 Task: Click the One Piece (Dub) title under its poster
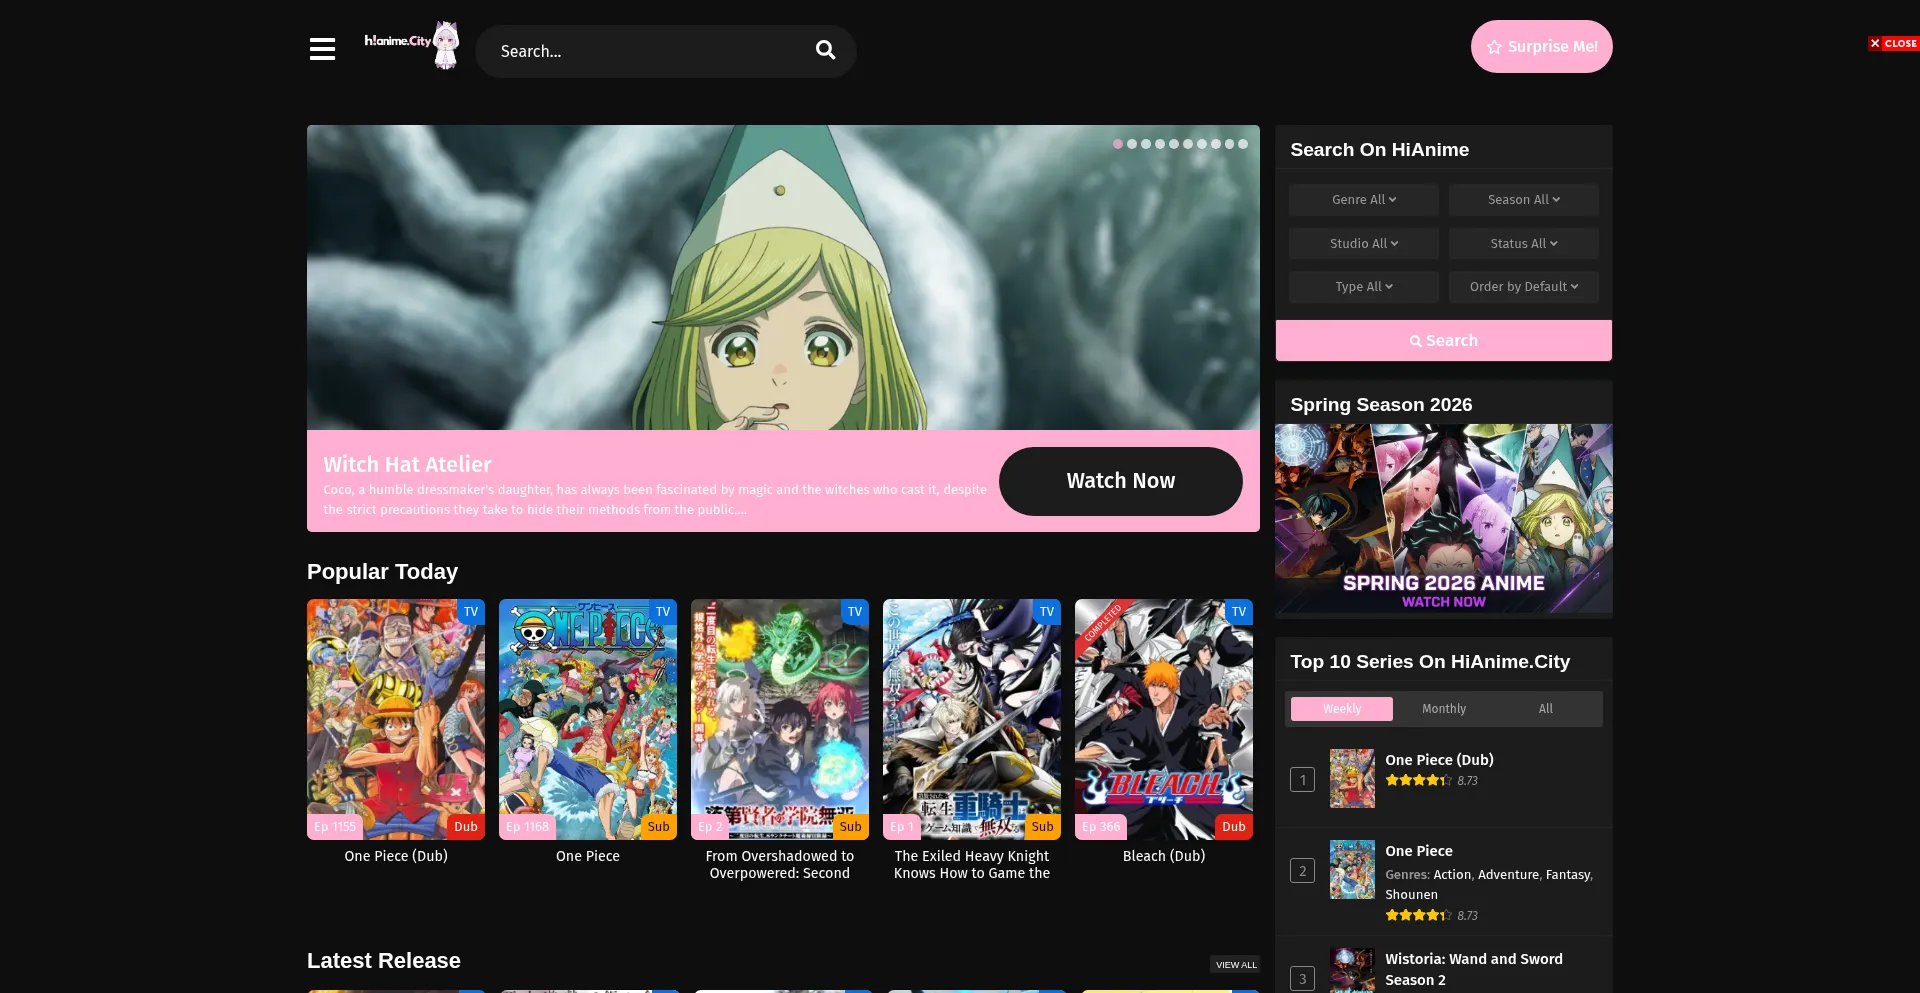tap(396, 856)
